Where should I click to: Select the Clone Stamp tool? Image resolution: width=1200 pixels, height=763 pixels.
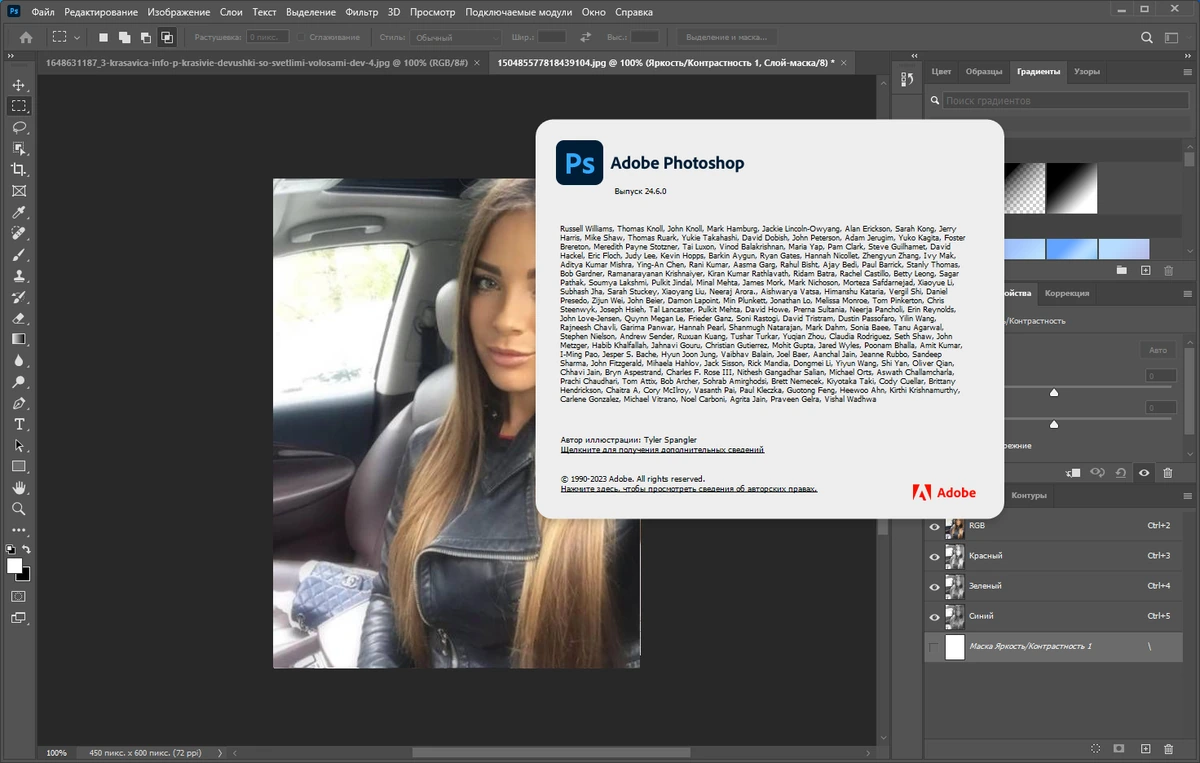pos(19,276)
